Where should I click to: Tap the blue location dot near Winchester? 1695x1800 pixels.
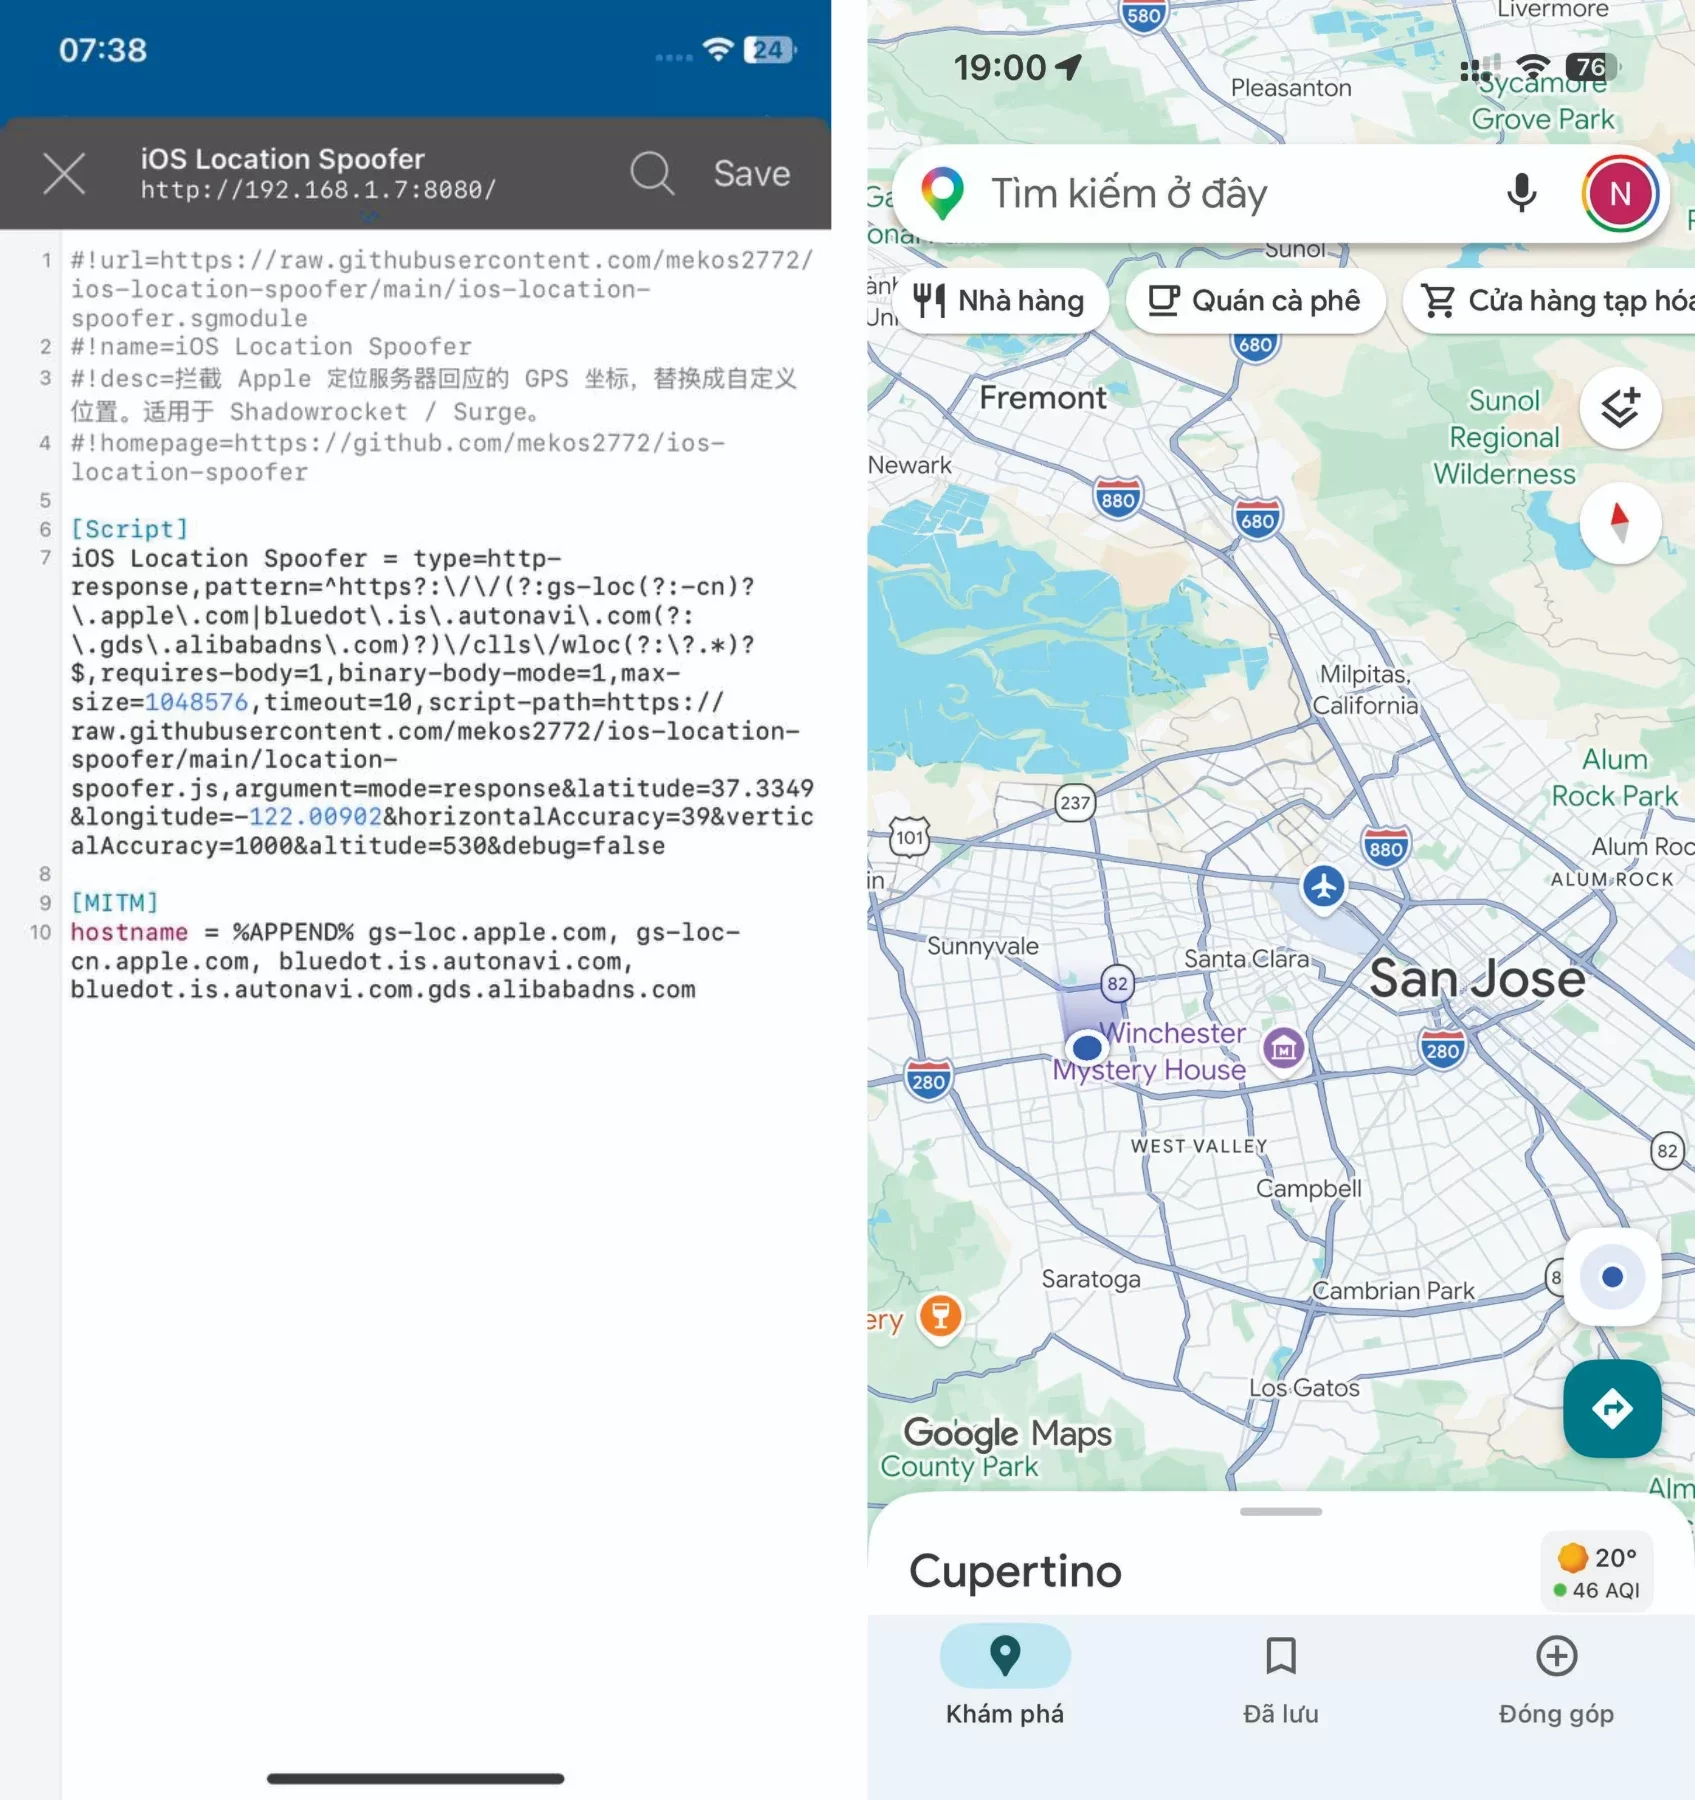[1086, 1048]
